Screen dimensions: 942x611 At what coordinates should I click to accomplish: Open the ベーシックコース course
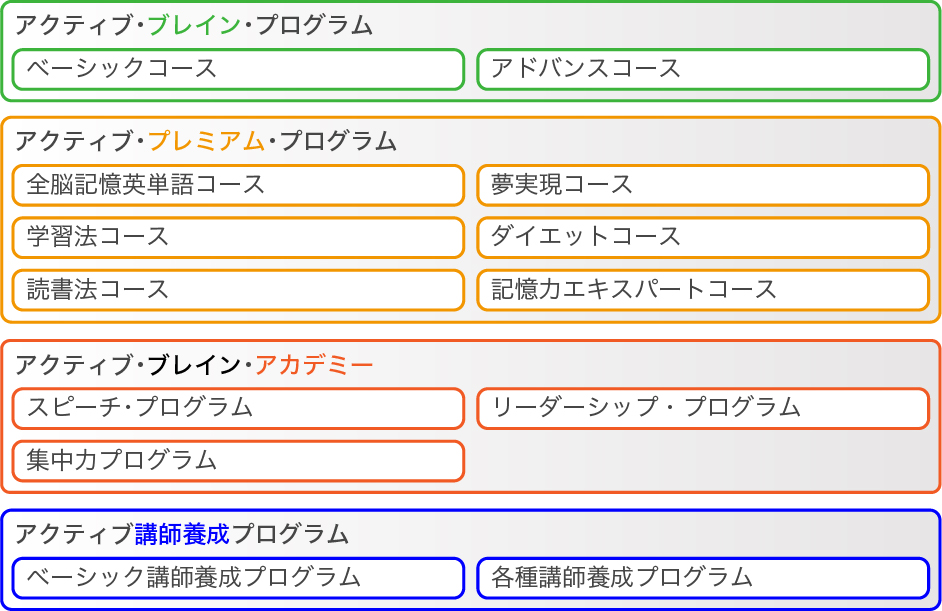(239, 70)
